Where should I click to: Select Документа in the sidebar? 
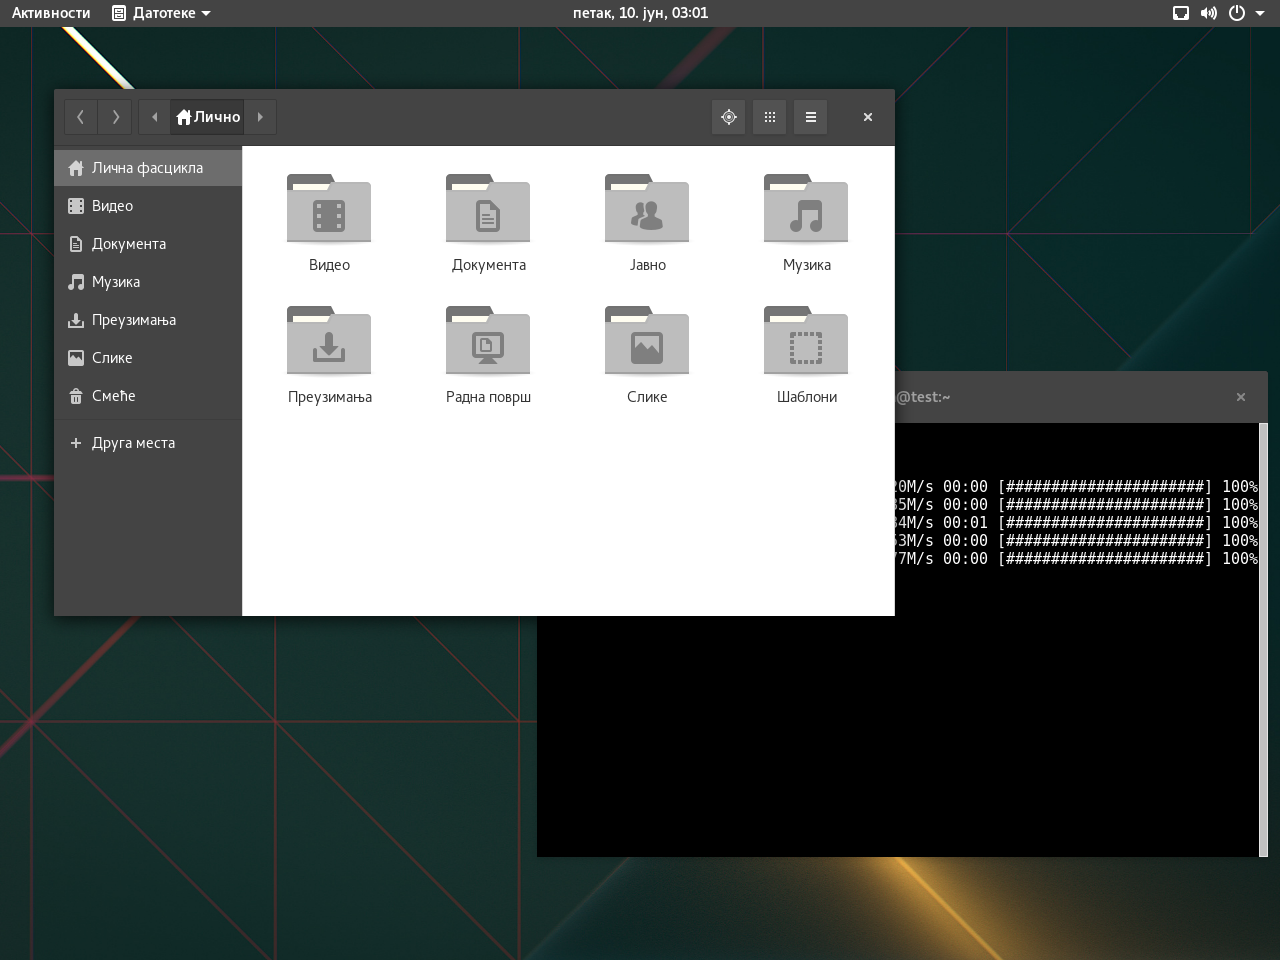coord(148,244)
